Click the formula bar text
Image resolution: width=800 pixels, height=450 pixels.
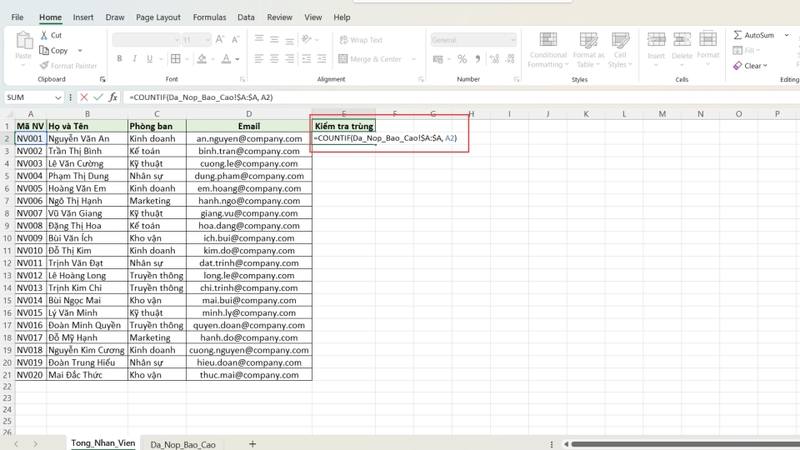201,97
